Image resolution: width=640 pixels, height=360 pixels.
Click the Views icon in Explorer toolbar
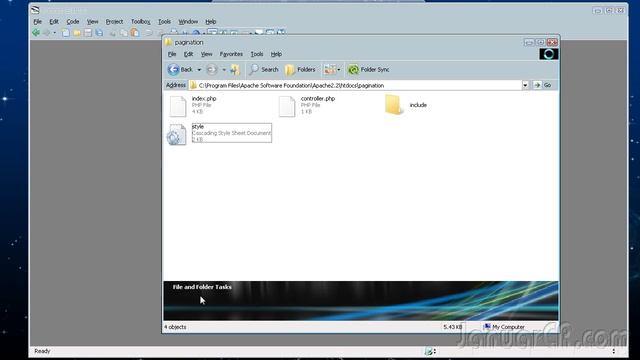[x=330, y=70]
